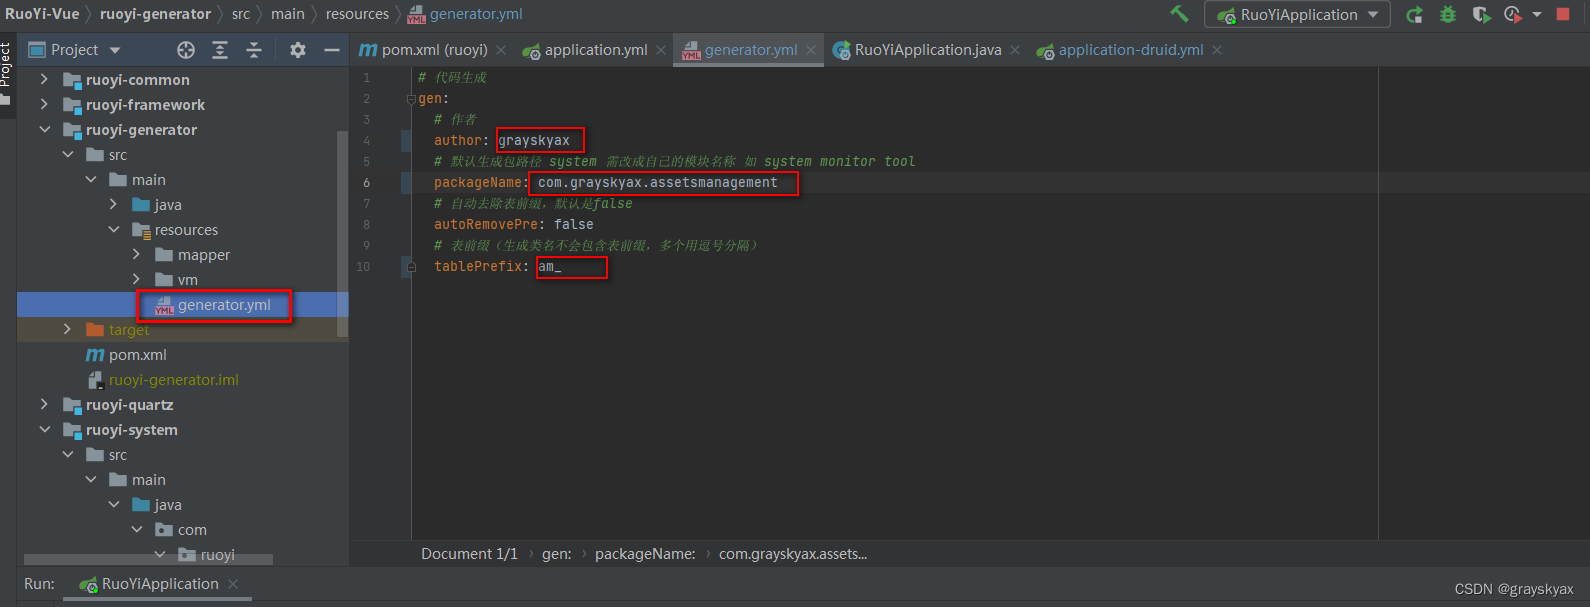Collapse the ruoyi-system module
1590x607 pixels.
tap(44, 429)
